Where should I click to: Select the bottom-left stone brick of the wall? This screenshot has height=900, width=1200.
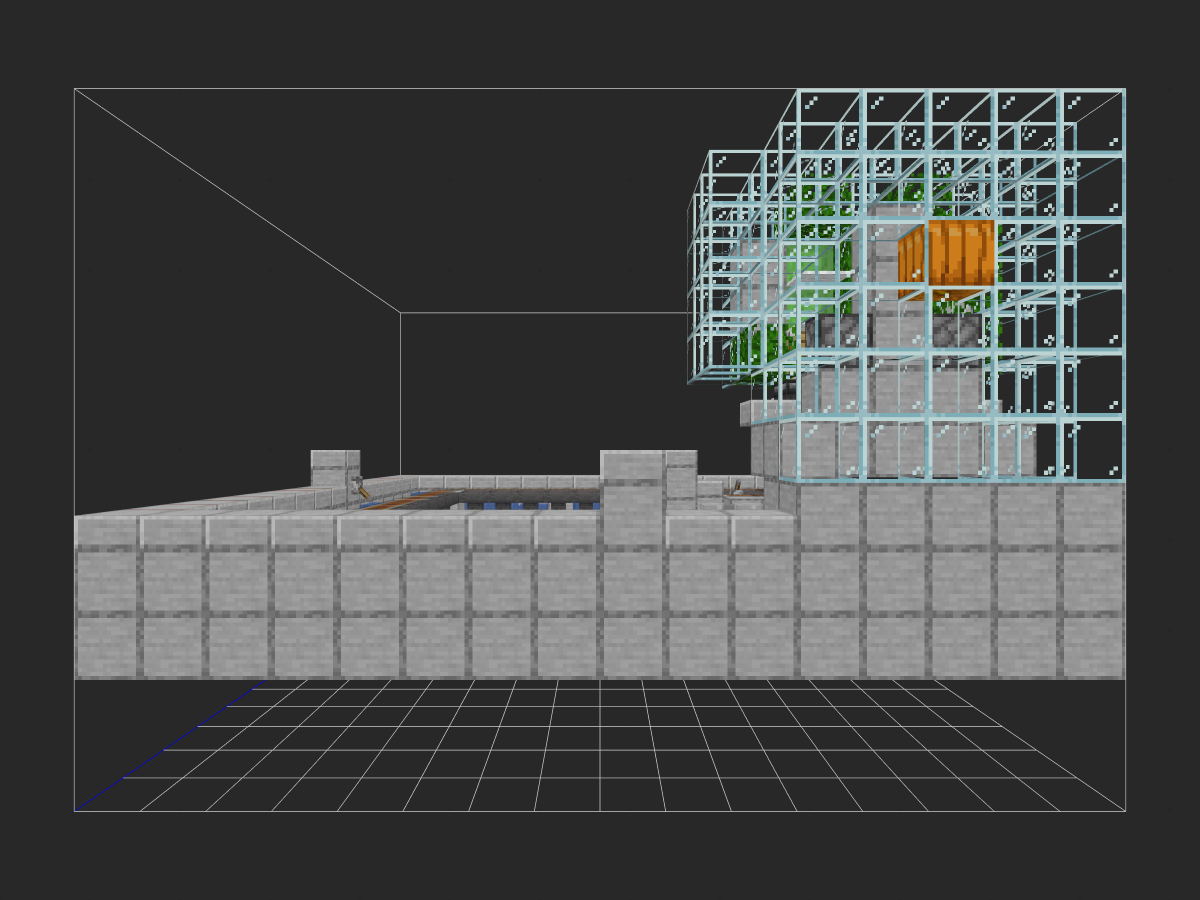107,647
